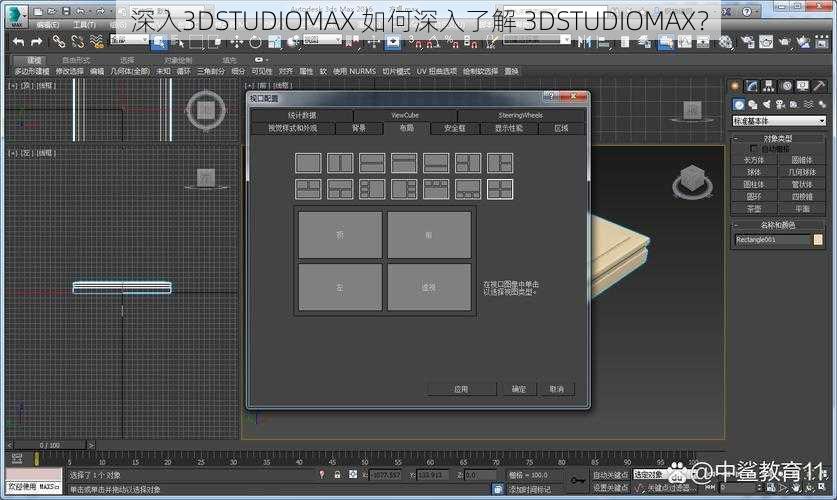The width and height of the screenshot is (837, 500).
Task: Switch to the ViewCube tab
Action: [405, 115]
